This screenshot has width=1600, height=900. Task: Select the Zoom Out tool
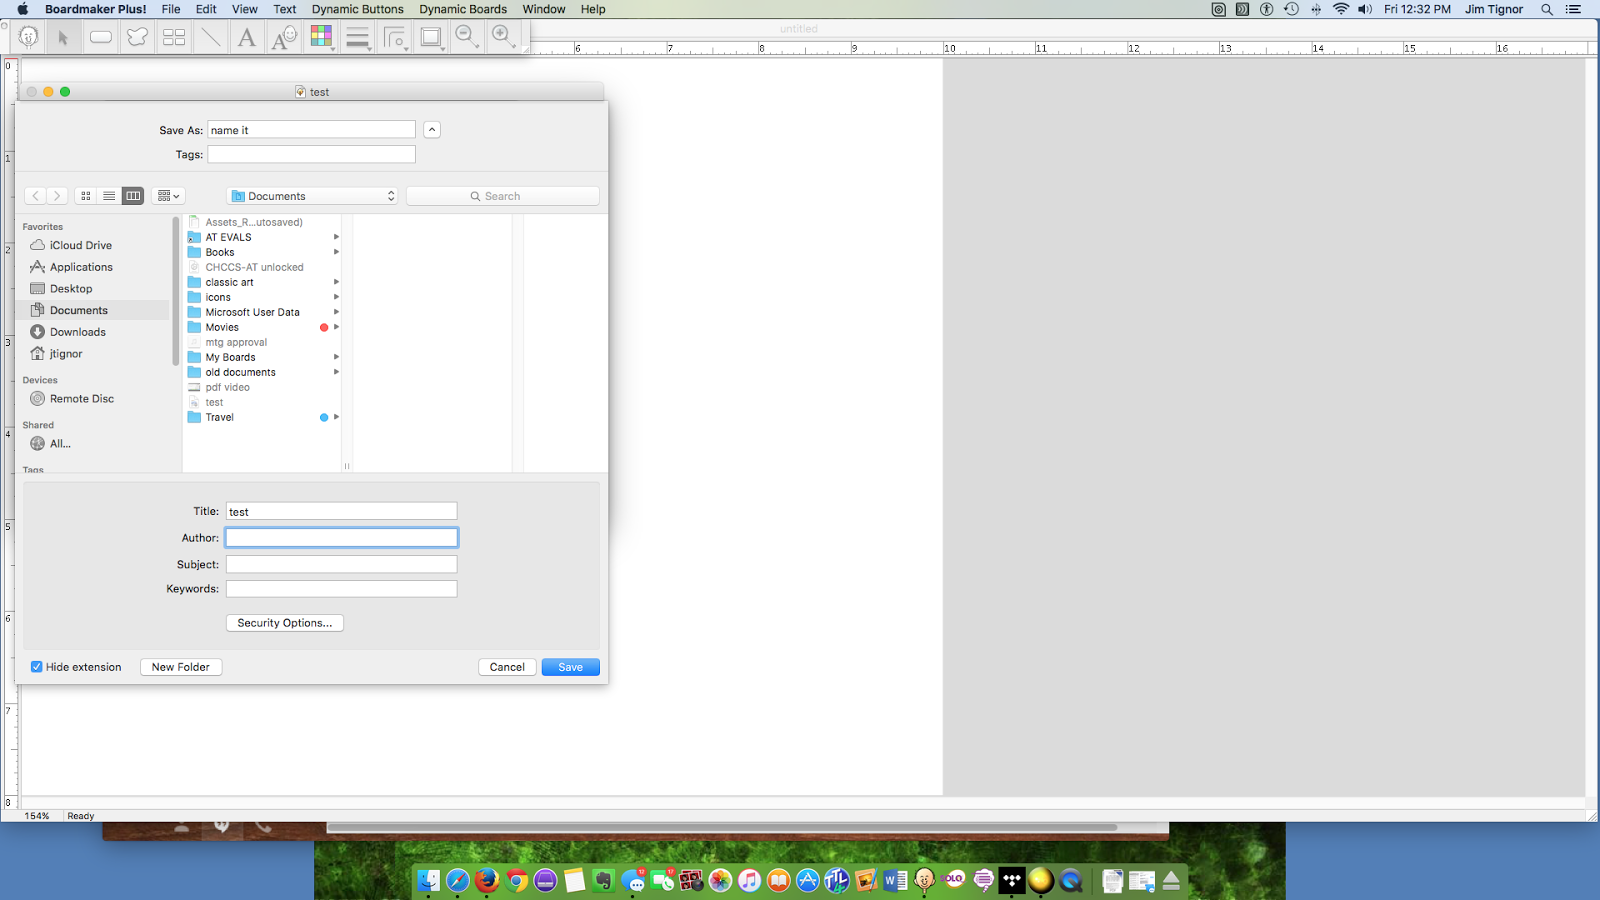tap(466, 37)
